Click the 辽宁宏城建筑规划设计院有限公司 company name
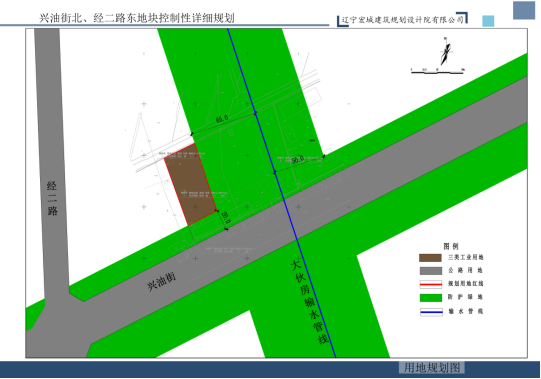Image resolution: width=541 pixels, height=379 pixels. [x=402, y=20]
